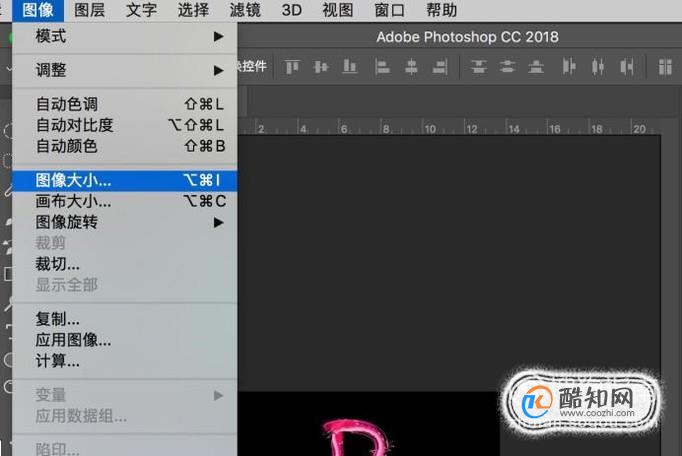
Task: Click distribute bottom edges icon
Action: click(536, 67)
